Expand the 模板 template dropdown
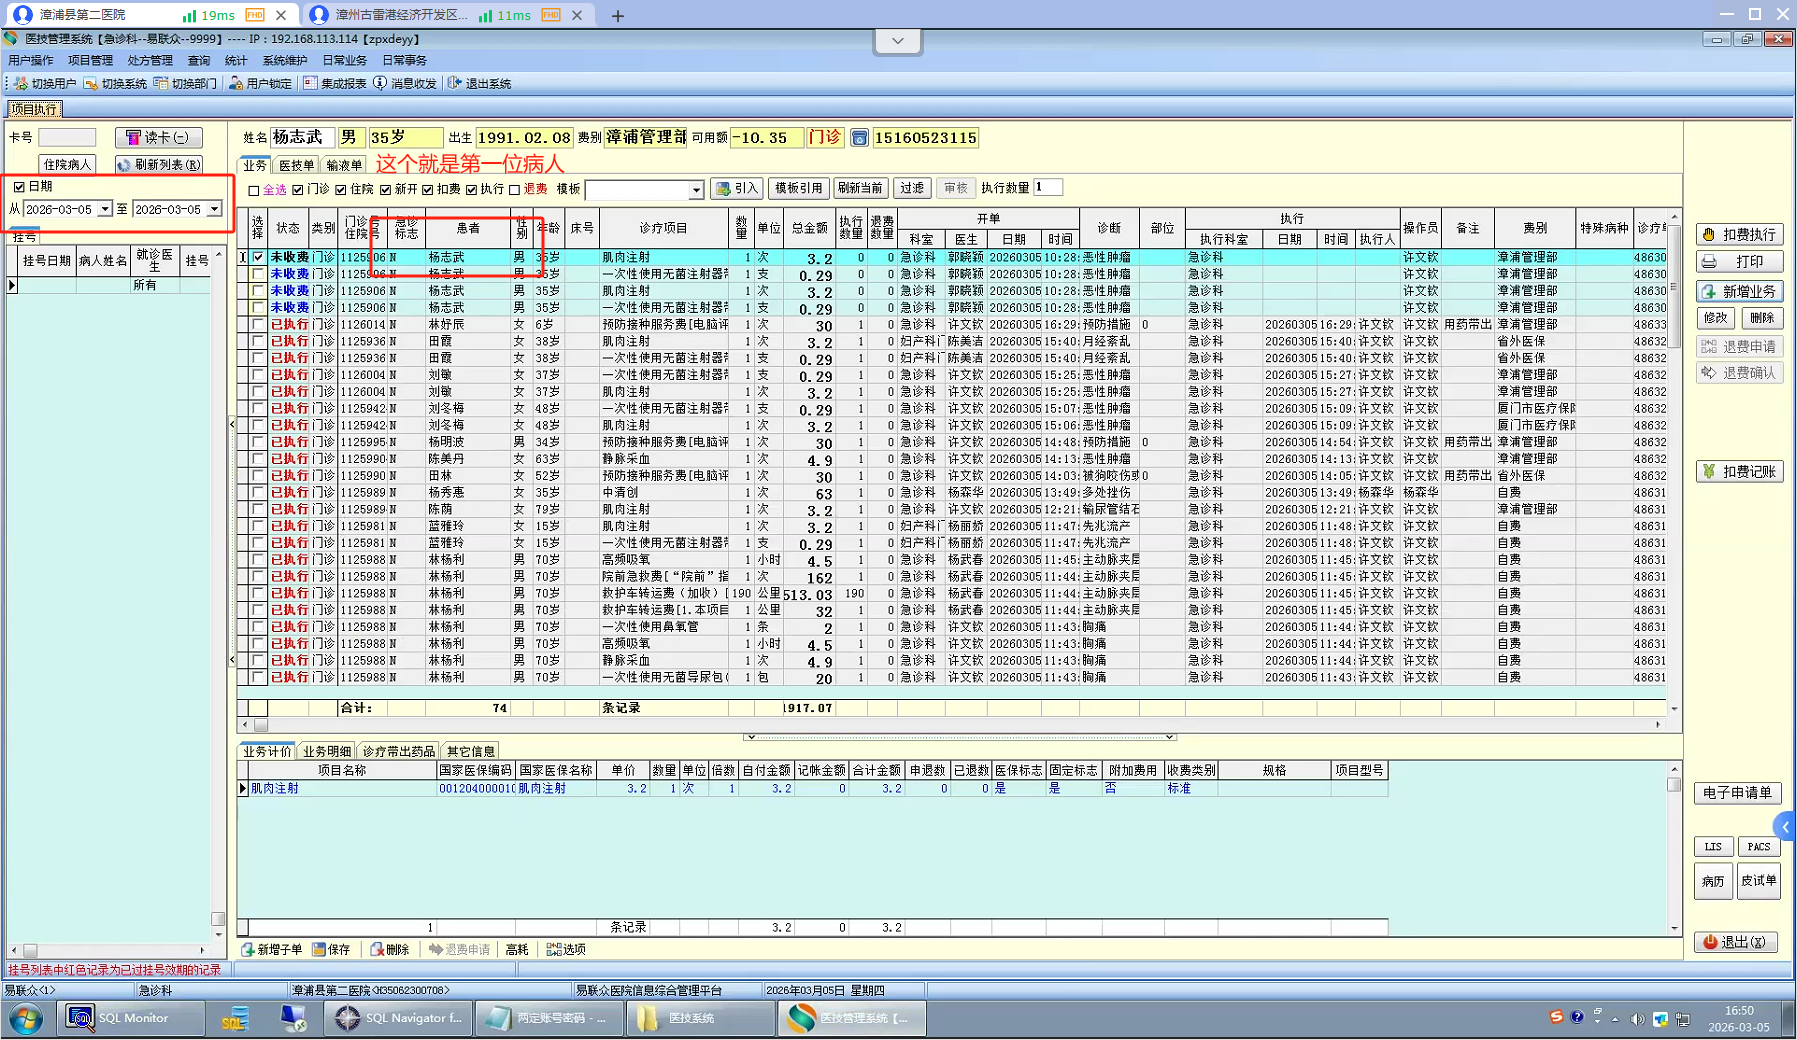The width and height of the screenshot is (1797, 1040). (x=696, y=190)
